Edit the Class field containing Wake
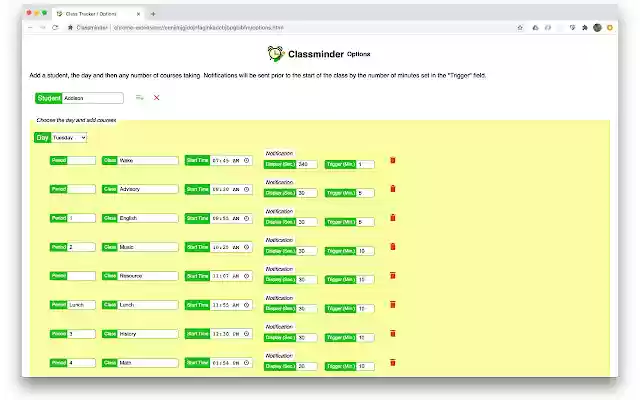Image resolution: width=640 pixels, height=400 pixels. point(148,160)
